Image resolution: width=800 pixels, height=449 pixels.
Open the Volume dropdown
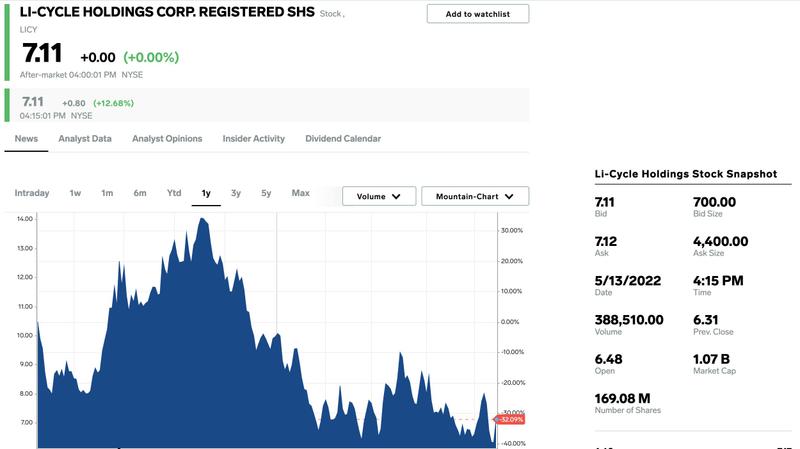point(379,196)
